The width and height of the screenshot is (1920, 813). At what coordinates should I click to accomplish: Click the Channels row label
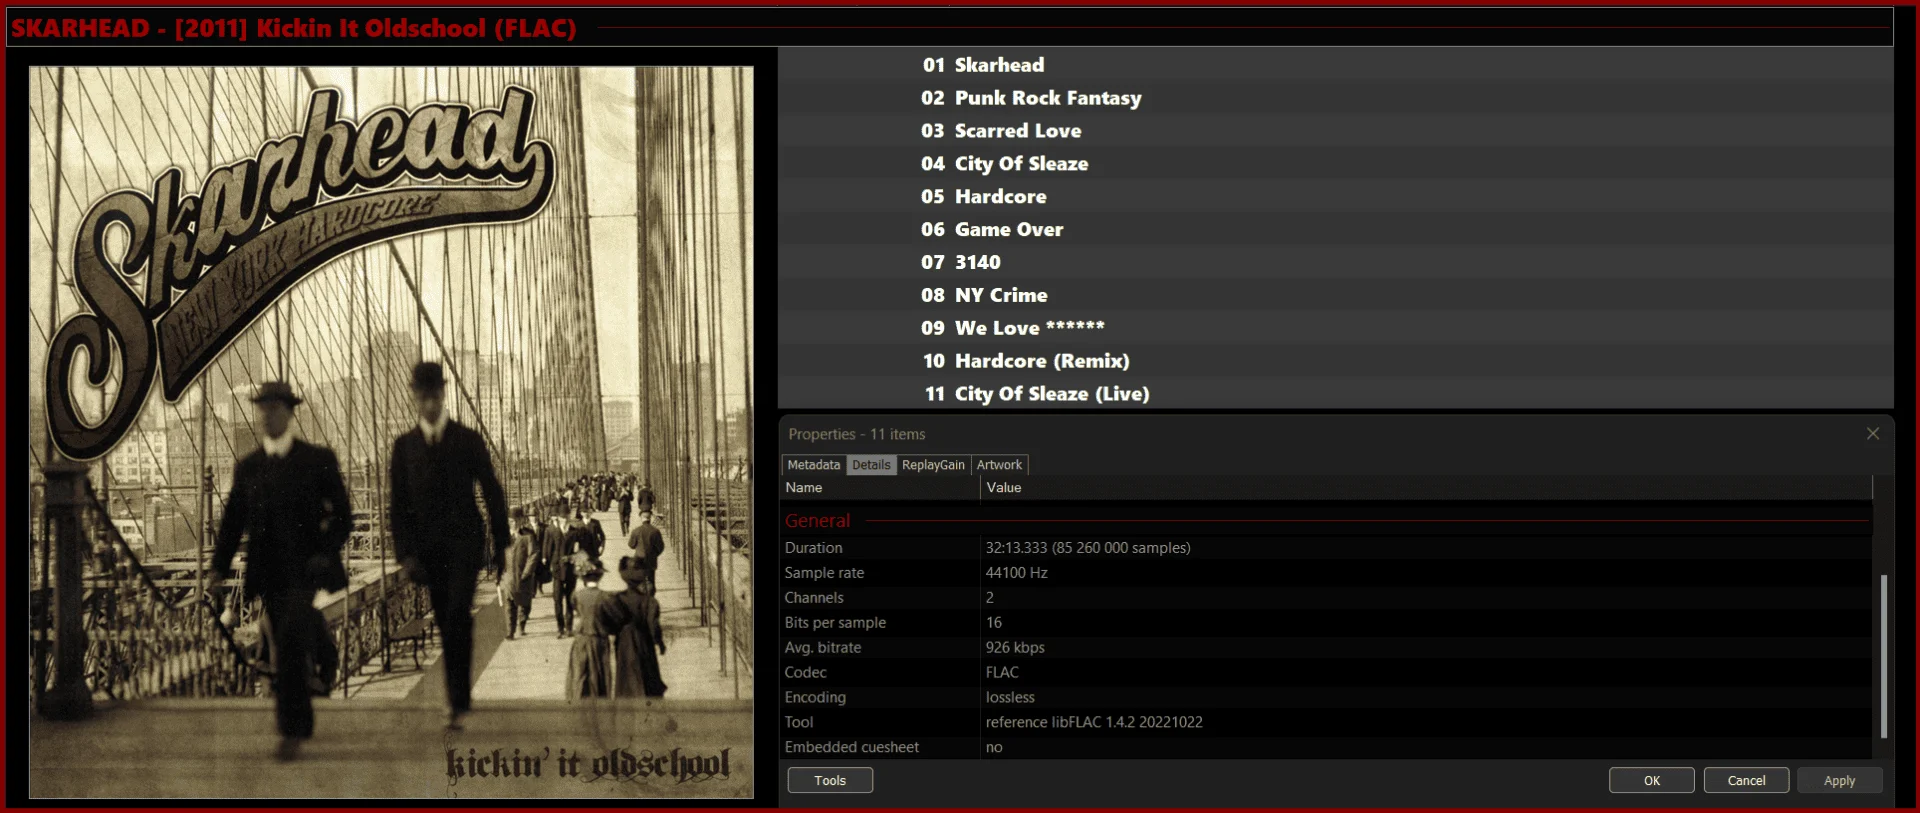pyautogui.click(x=814, y=598)
